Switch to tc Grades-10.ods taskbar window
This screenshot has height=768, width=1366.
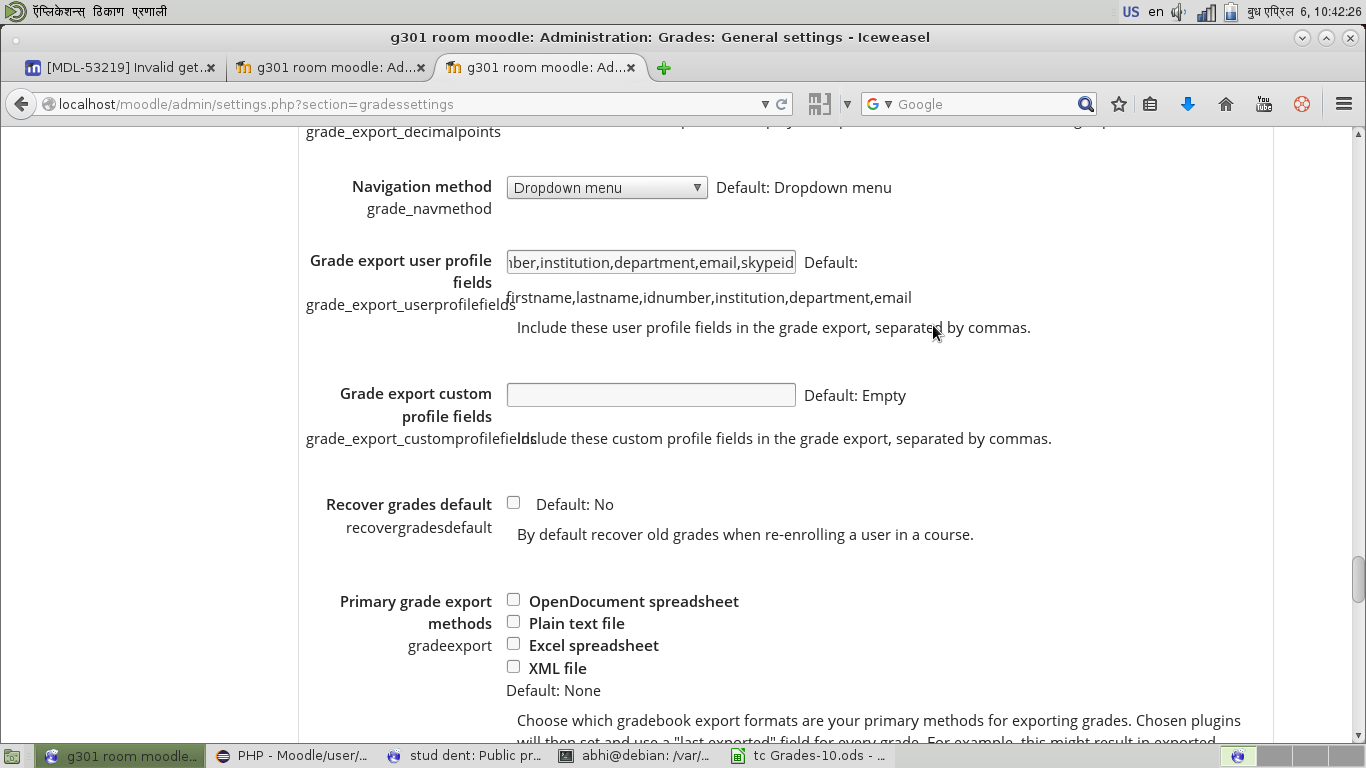click(808, 756)
